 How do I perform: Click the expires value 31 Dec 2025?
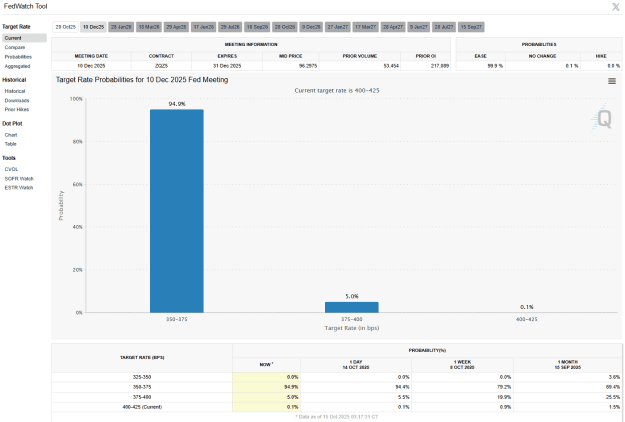[227, 66]
